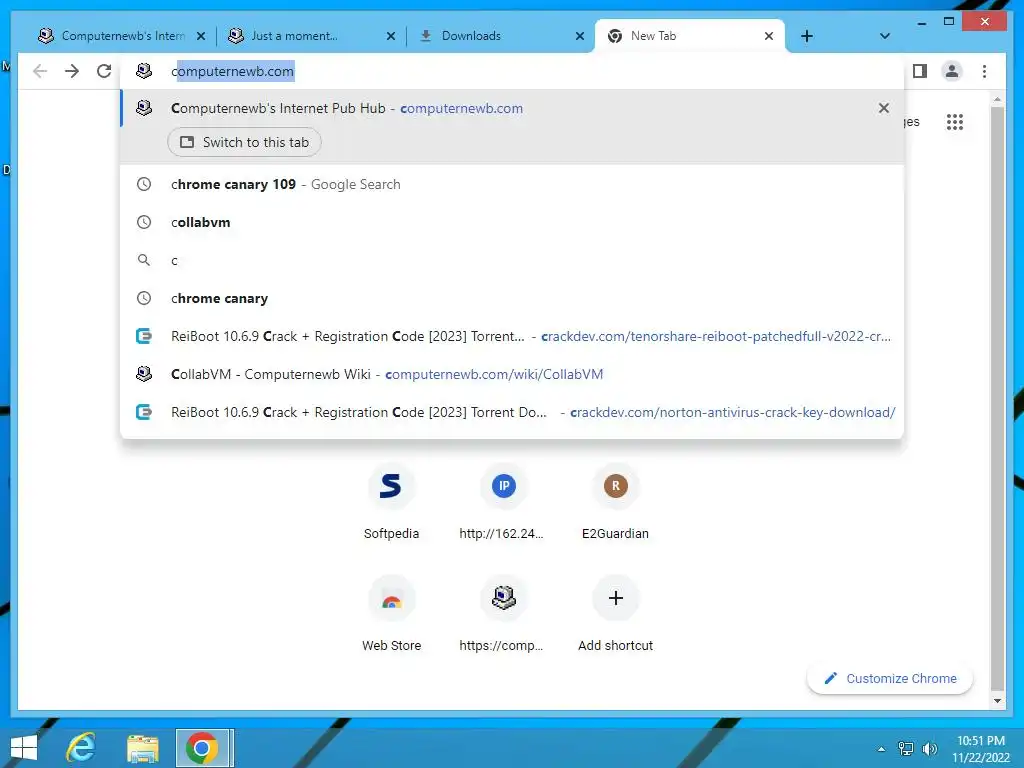Click the scrollbar down arrow
Viewport: 1024px width, 768px height.
(997, 701)
